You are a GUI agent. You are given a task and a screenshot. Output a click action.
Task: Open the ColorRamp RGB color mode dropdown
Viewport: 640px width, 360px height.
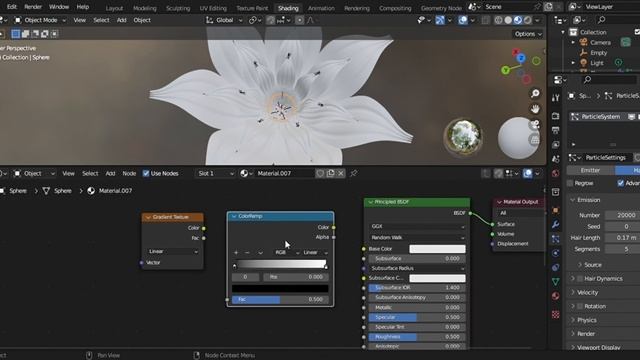[x=287, y=253]
